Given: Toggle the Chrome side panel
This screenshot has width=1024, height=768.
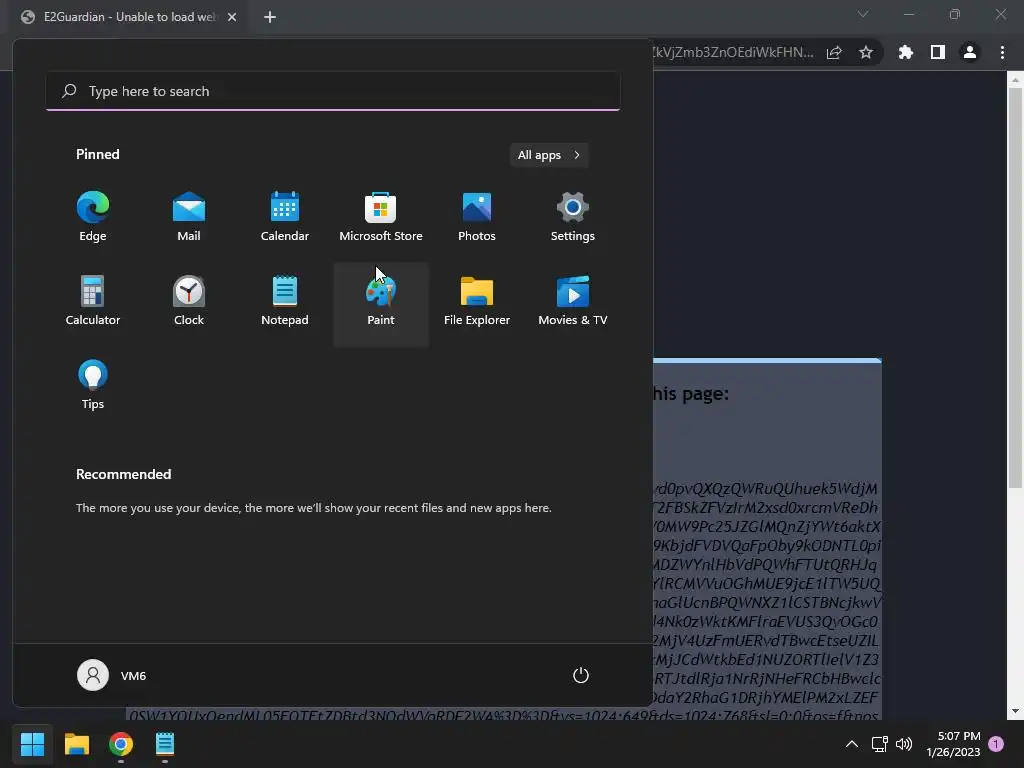Looking at the screenshot, I should click(x=937, y=53).
